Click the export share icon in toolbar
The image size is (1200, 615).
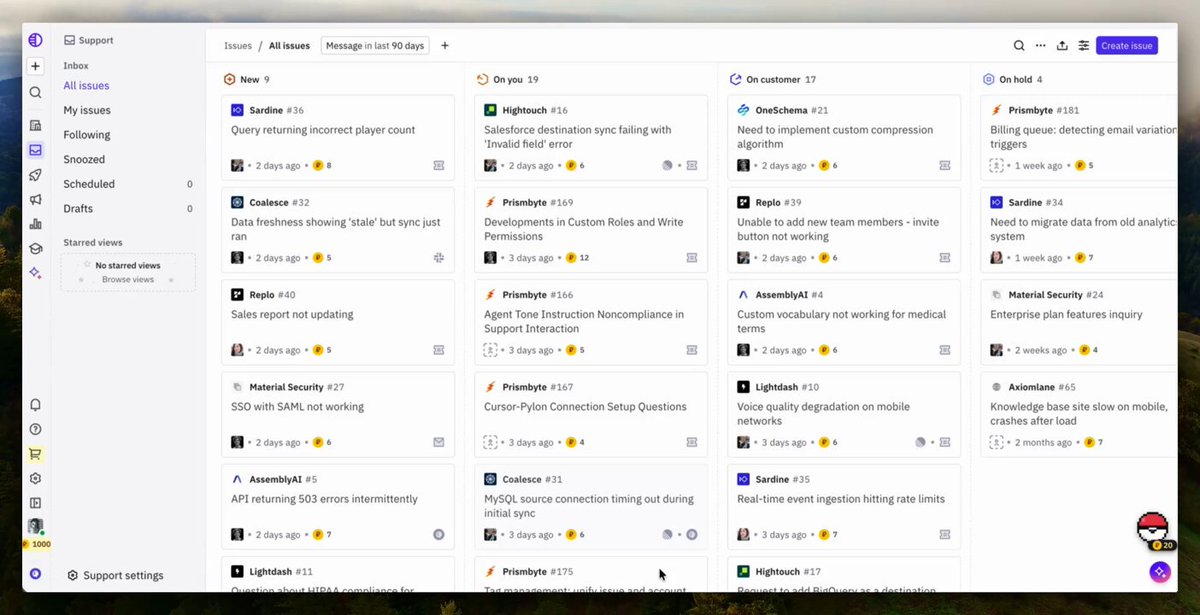click(1062, 45)
